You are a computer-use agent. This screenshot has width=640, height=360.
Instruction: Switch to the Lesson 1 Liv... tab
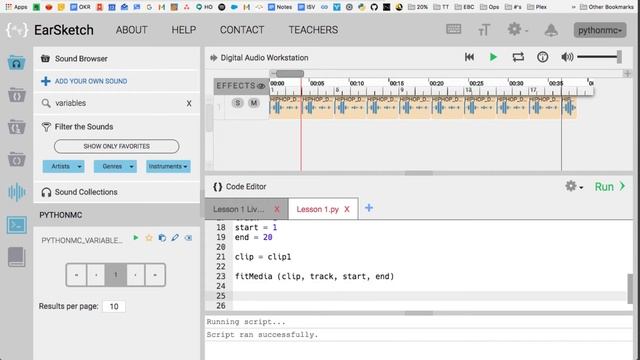[239, 209]
